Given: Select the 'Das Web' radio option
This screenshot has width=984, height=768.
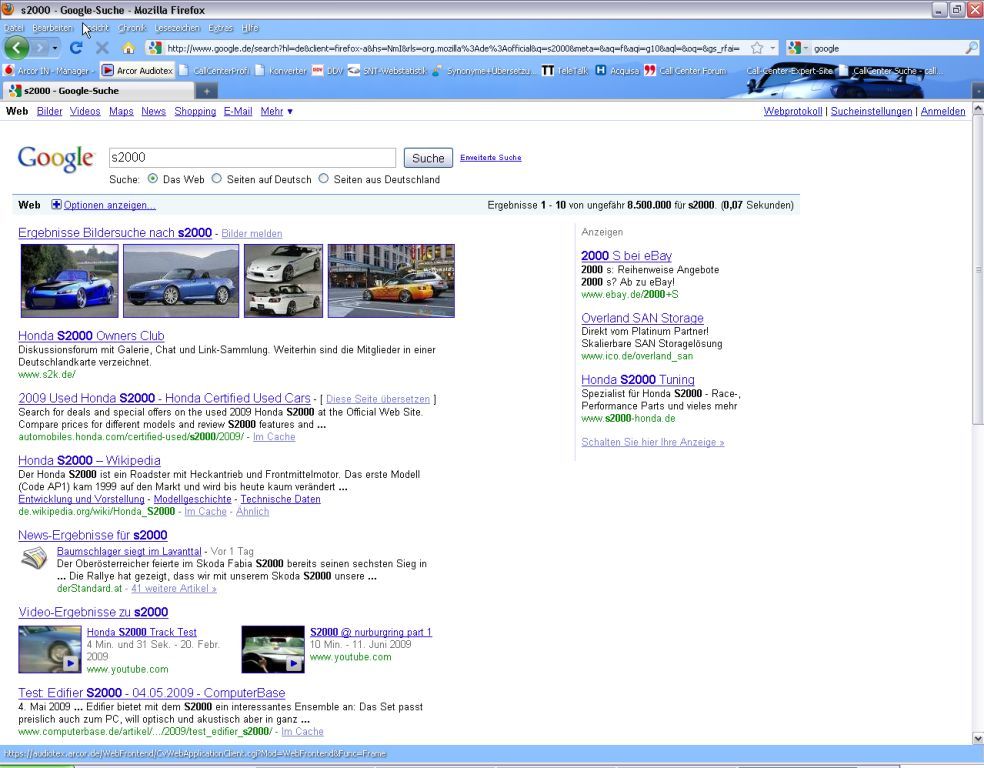Looking at the screenshot, I should (153, 179).
